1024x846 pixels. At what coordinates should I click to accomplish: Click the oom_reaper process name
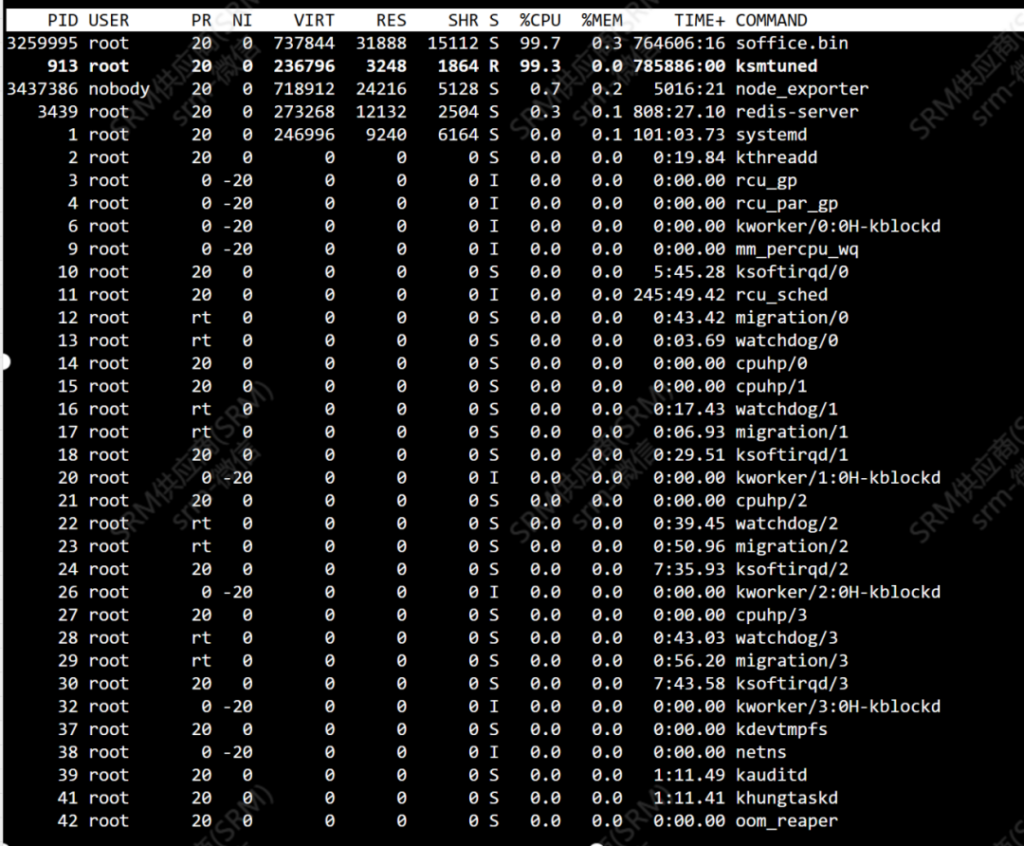[787, 821]
